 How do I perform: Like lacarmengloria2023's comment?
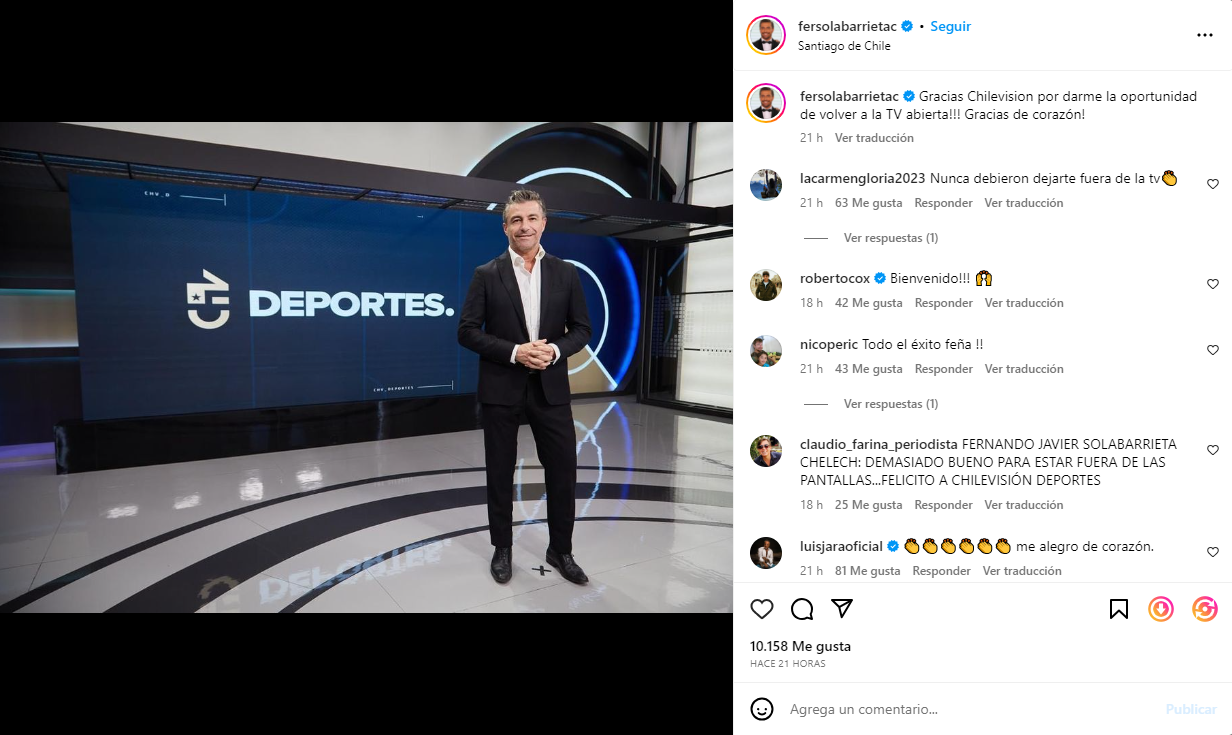pos(1213,184)
